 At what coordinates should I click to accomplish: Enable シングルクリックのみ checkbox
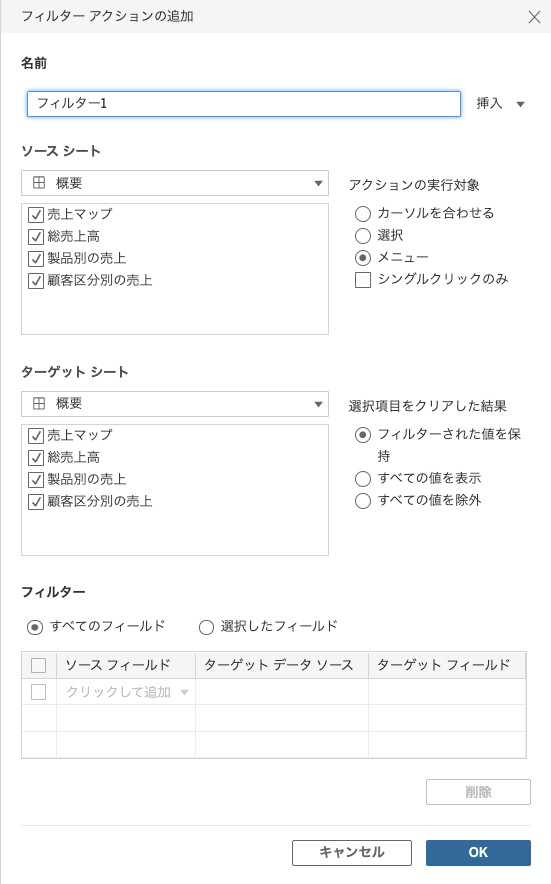click(x=363, y=280)
